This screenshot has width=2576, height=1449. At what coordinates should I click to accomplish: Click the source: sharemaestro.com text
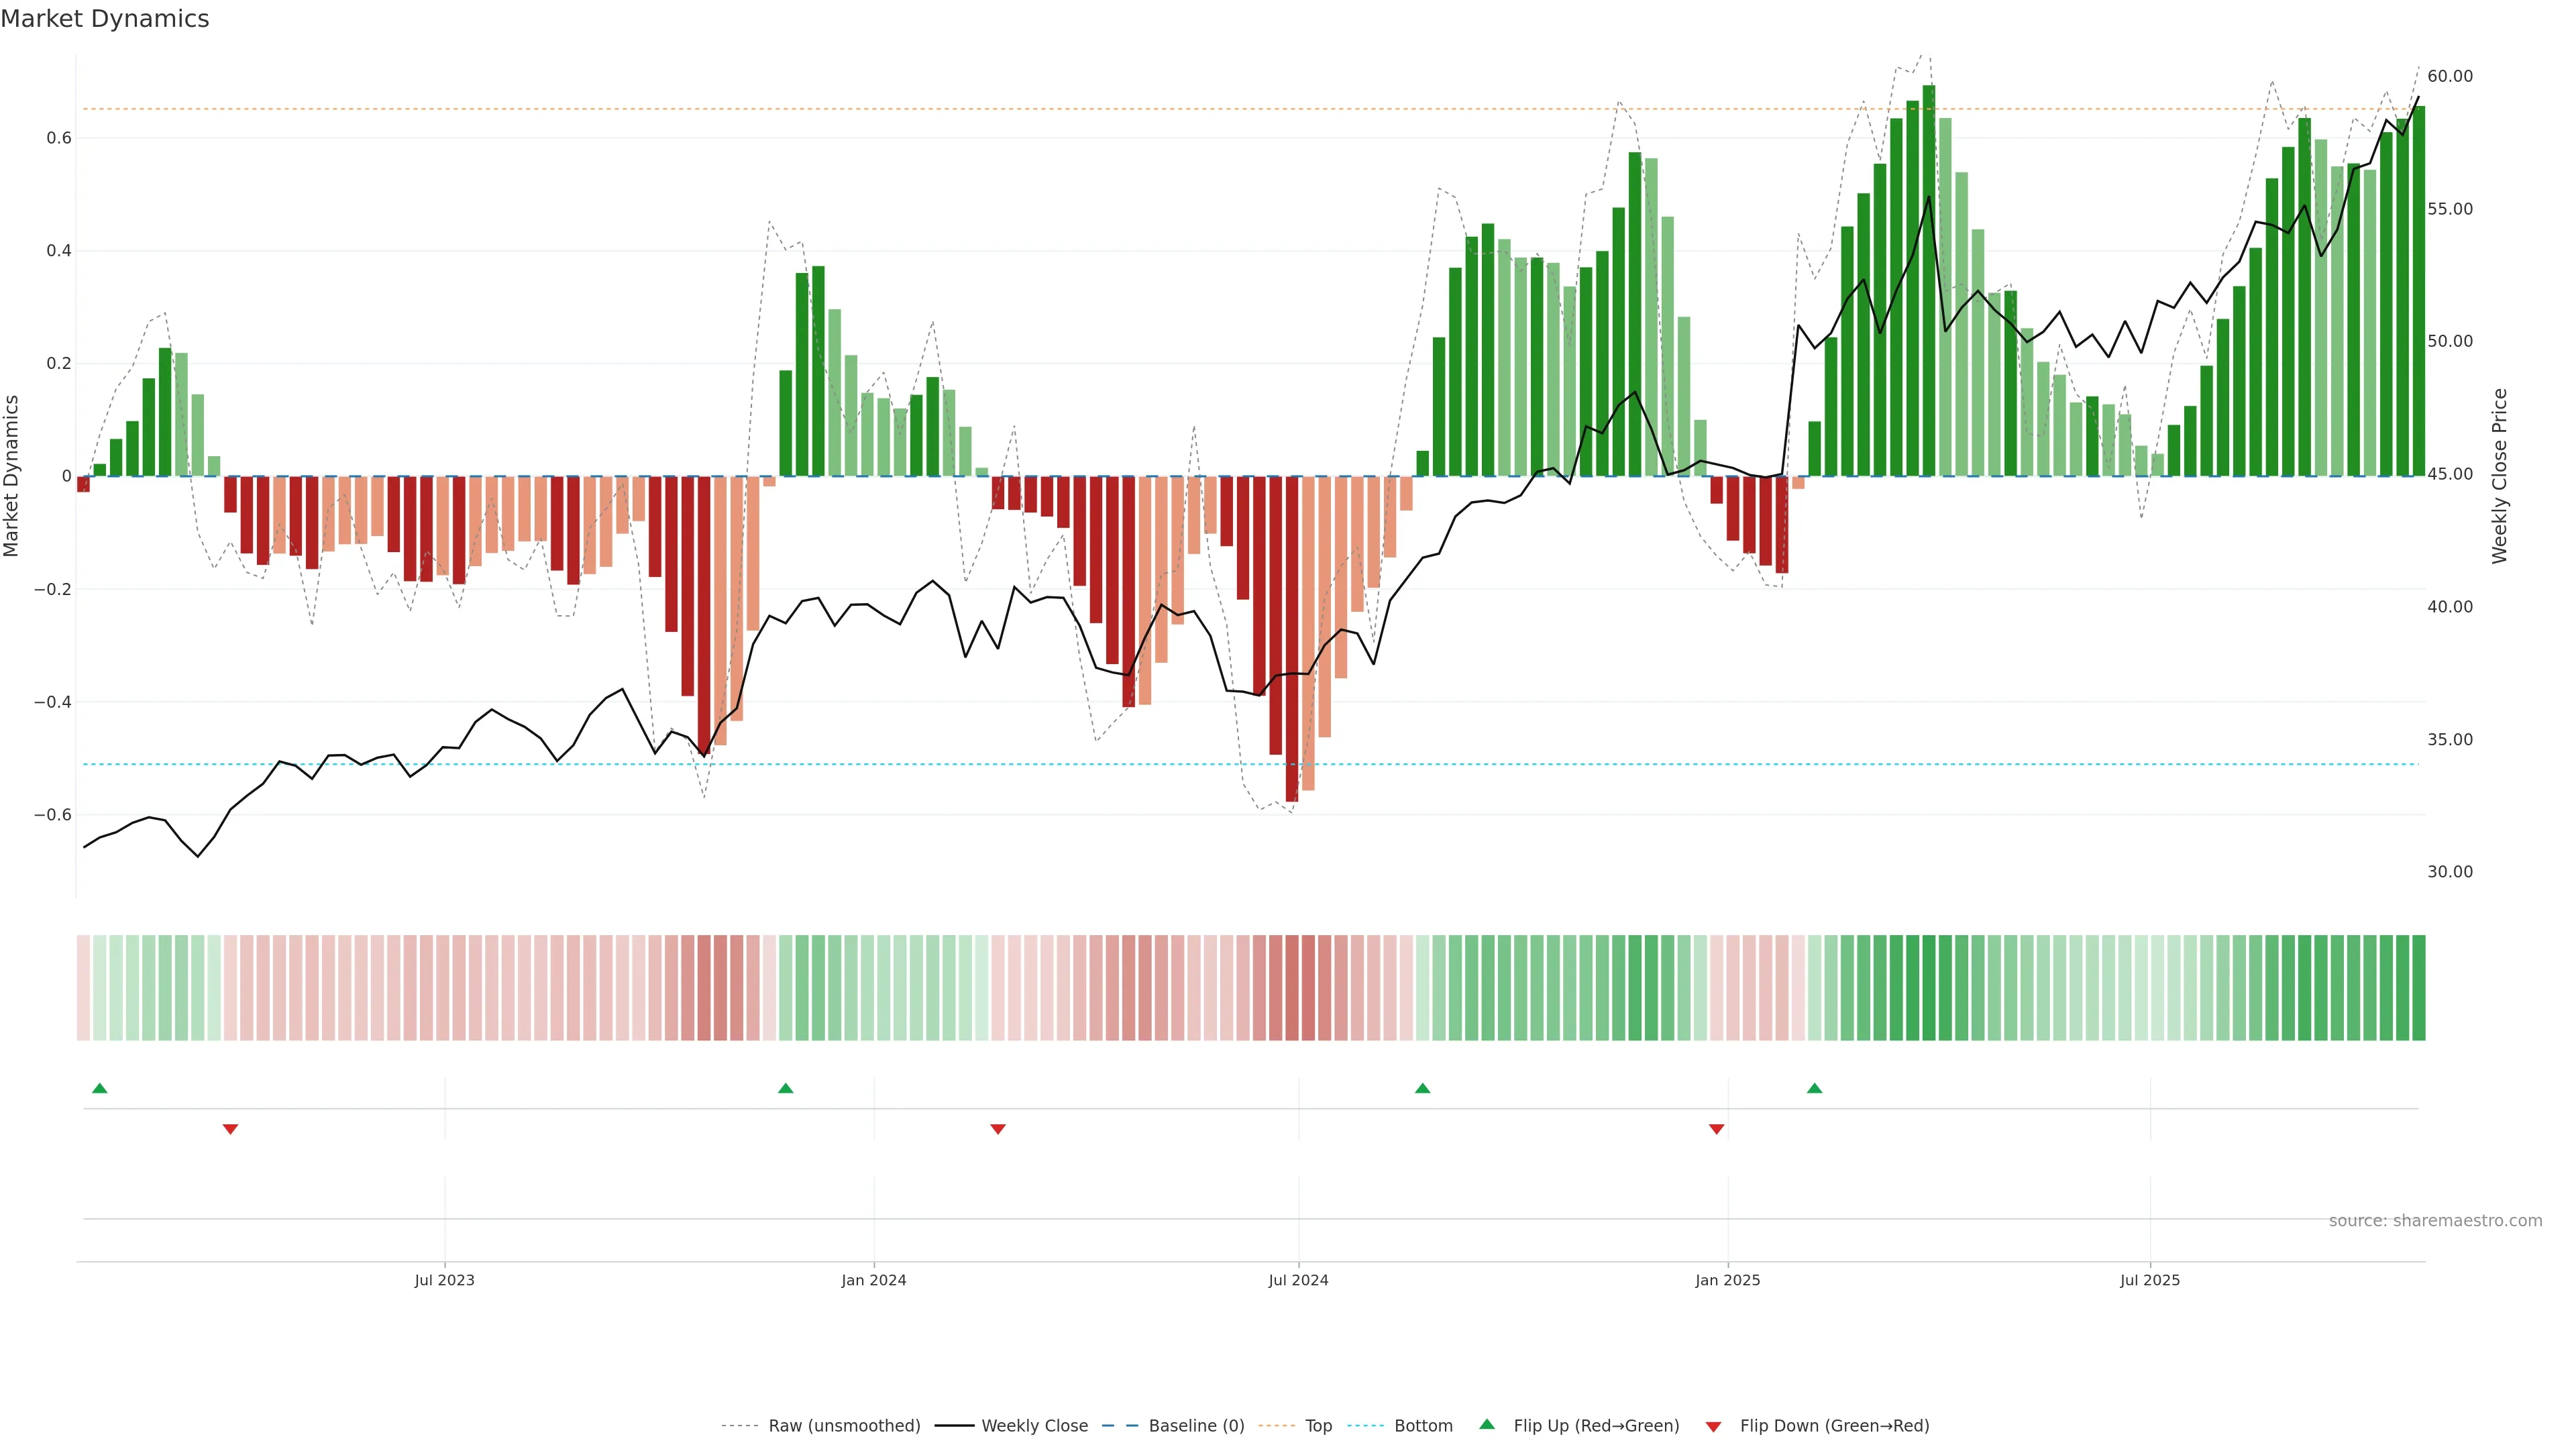point(2434,1221)
